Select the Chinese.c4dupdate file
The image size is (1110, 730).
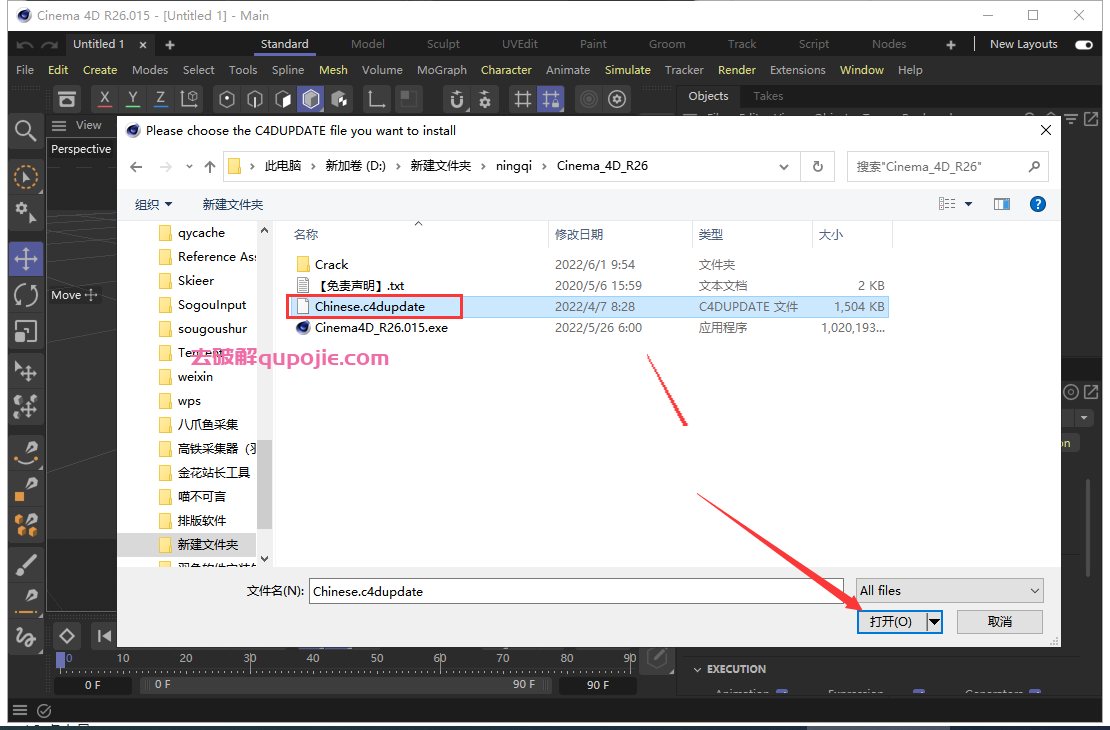[370, 307]
